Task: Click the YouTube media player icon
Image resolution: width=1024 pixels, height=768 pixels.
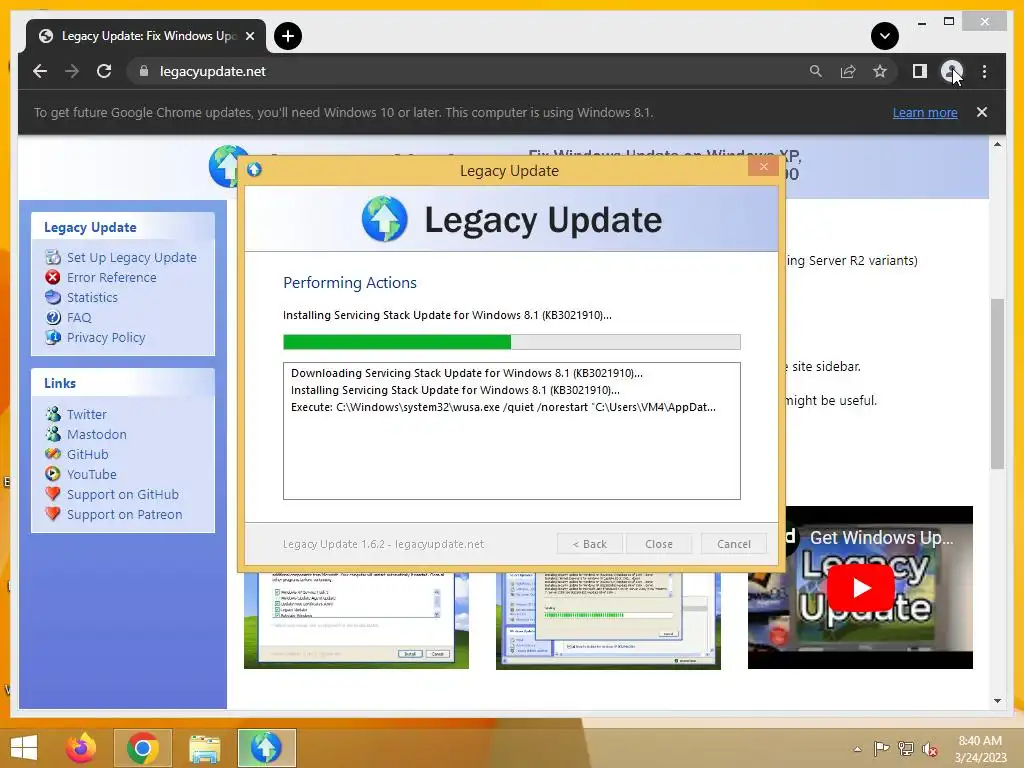Action: [x=53, y=473]
